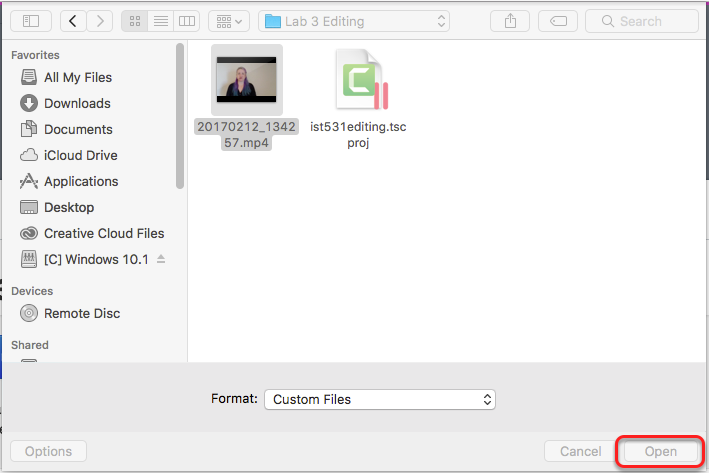The width and height of the screenshot is (709, 473).
Task: Switch to list view
Action: point(160,20)
